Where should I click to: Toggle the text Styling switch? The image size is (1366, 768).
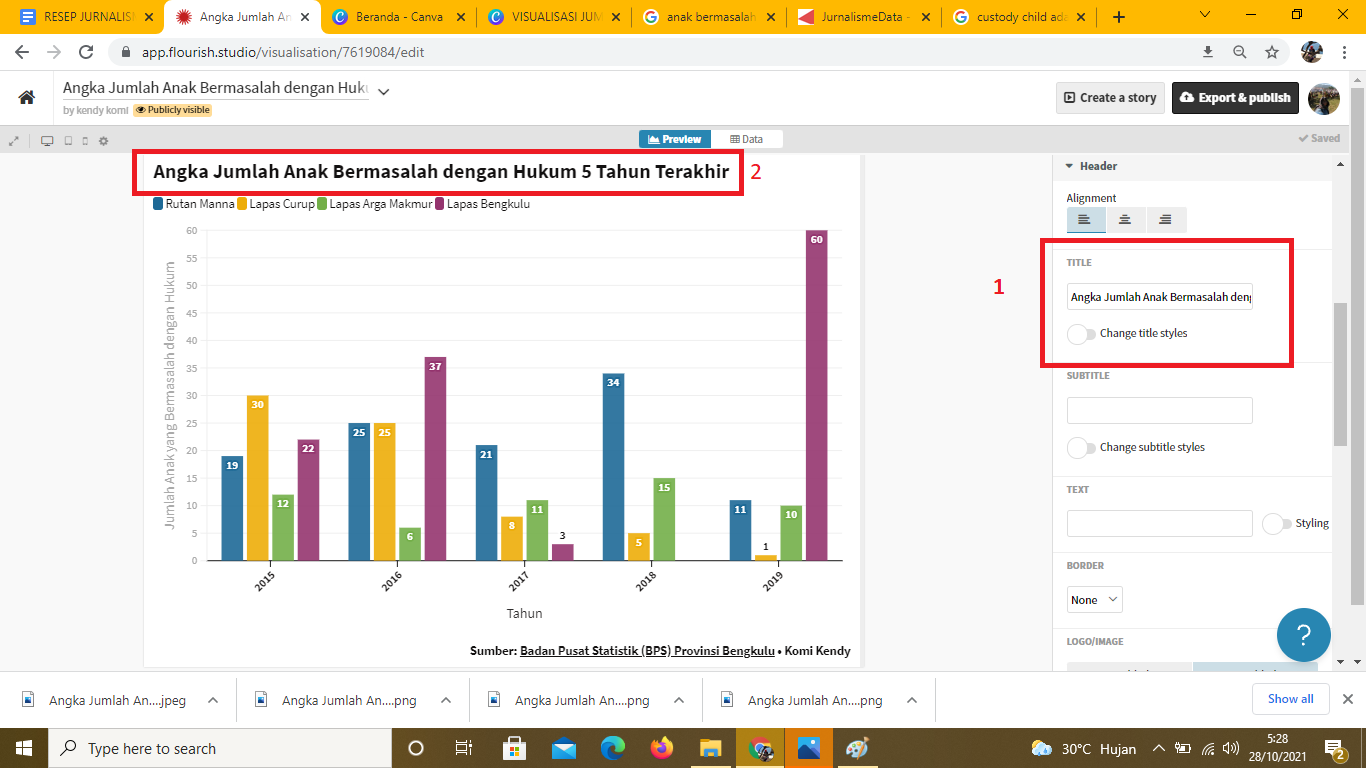1276,524
